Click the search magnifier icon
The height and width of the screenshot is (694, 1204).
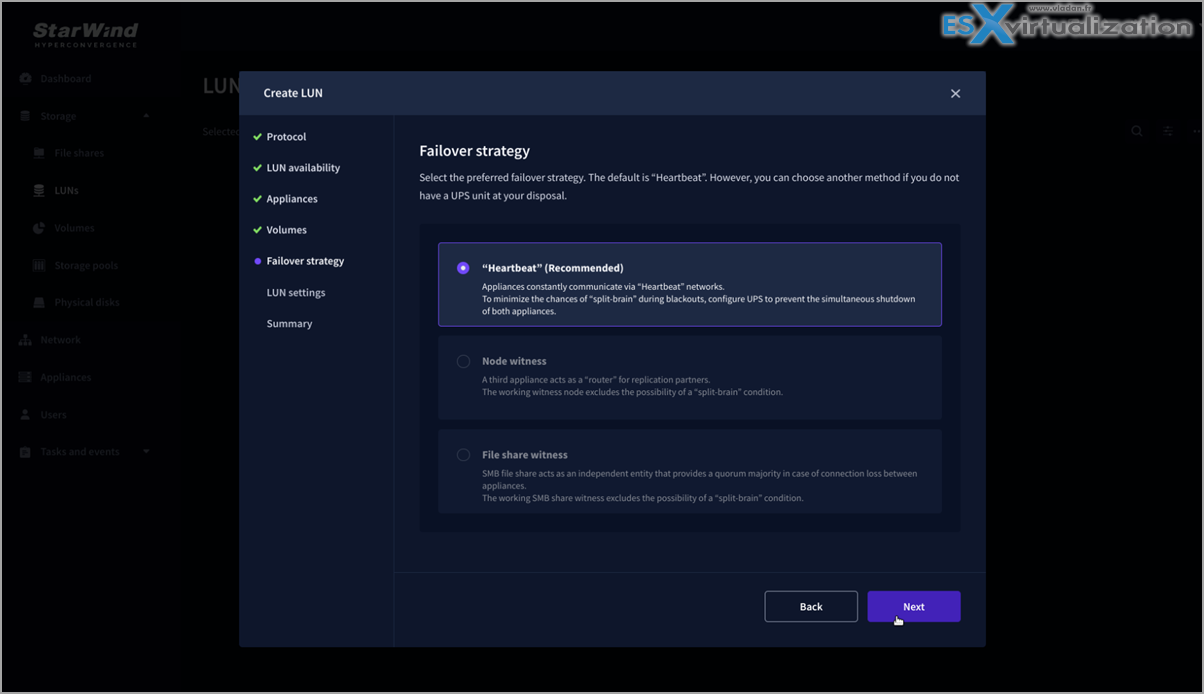tap(1137, 131)
